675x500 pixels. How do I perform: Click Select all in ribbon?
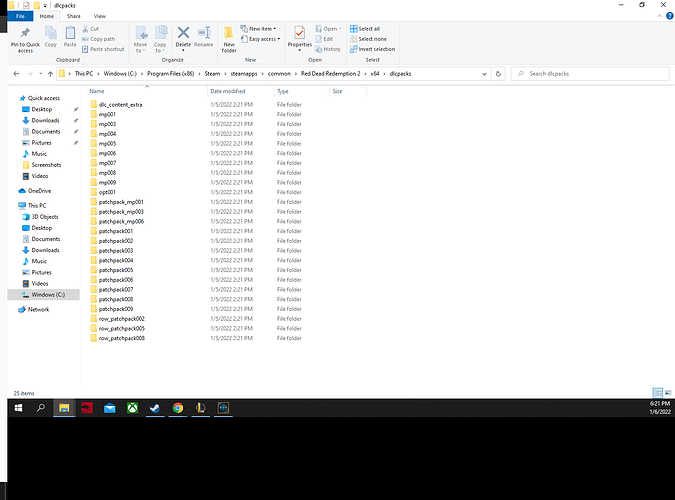pyautogui.click(x=365, y=28)
